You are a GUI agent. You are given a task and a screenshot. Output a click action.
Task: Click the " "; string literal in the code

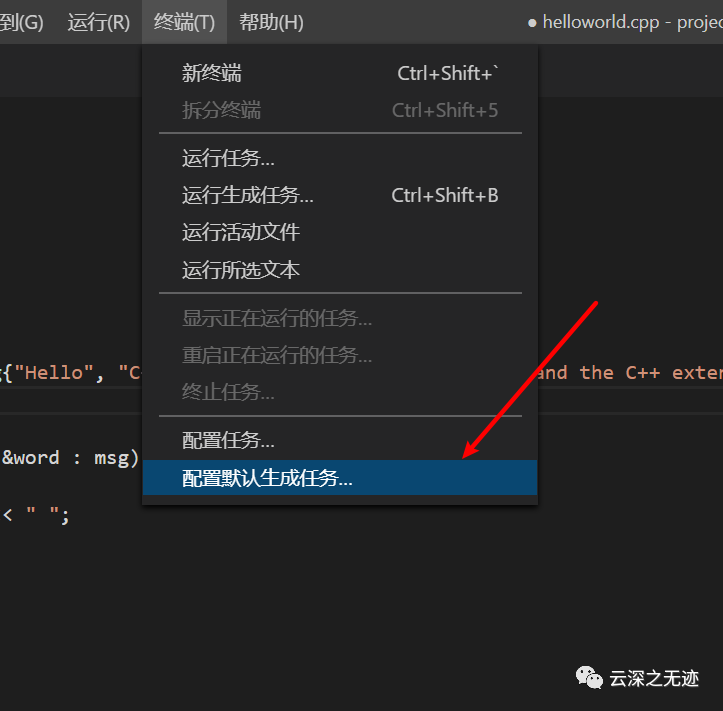coord(47,515)
